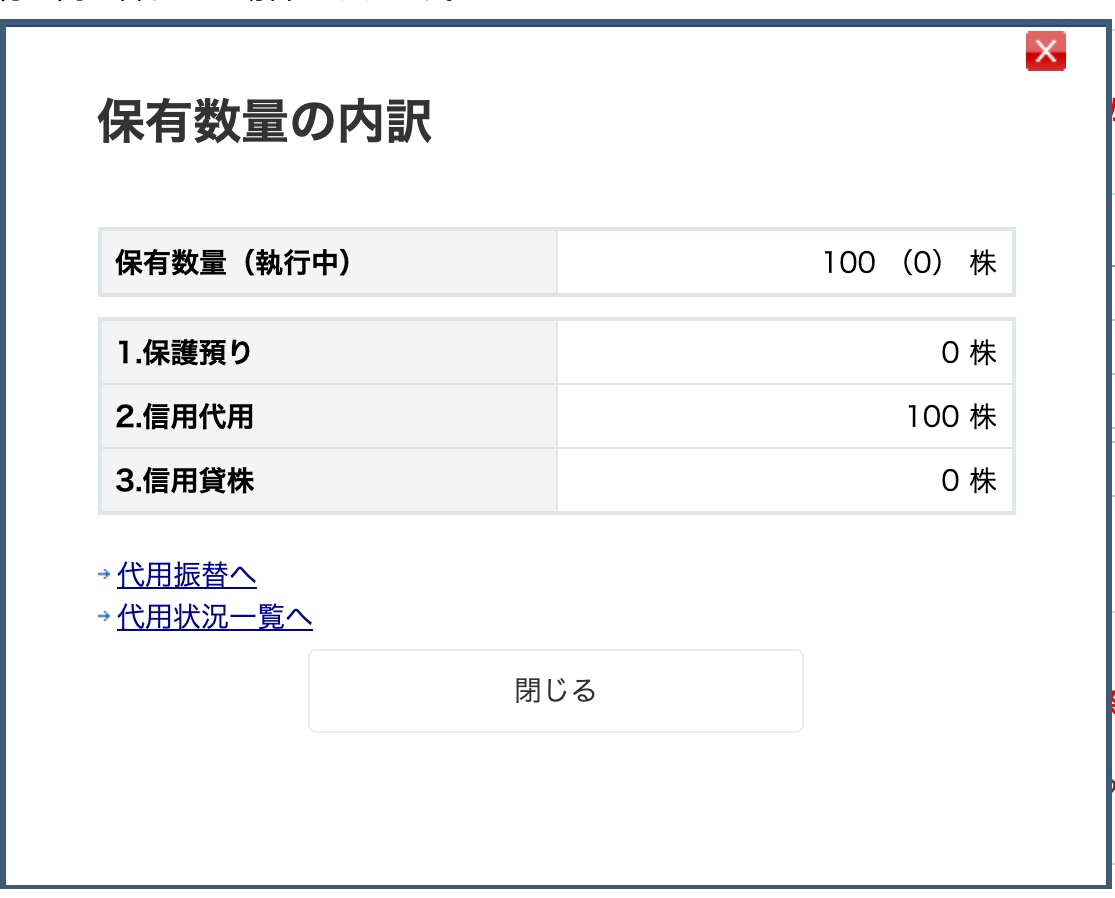Click the 閉じる button
Viewport: 1115px width, 898px height.
[555, 690]
